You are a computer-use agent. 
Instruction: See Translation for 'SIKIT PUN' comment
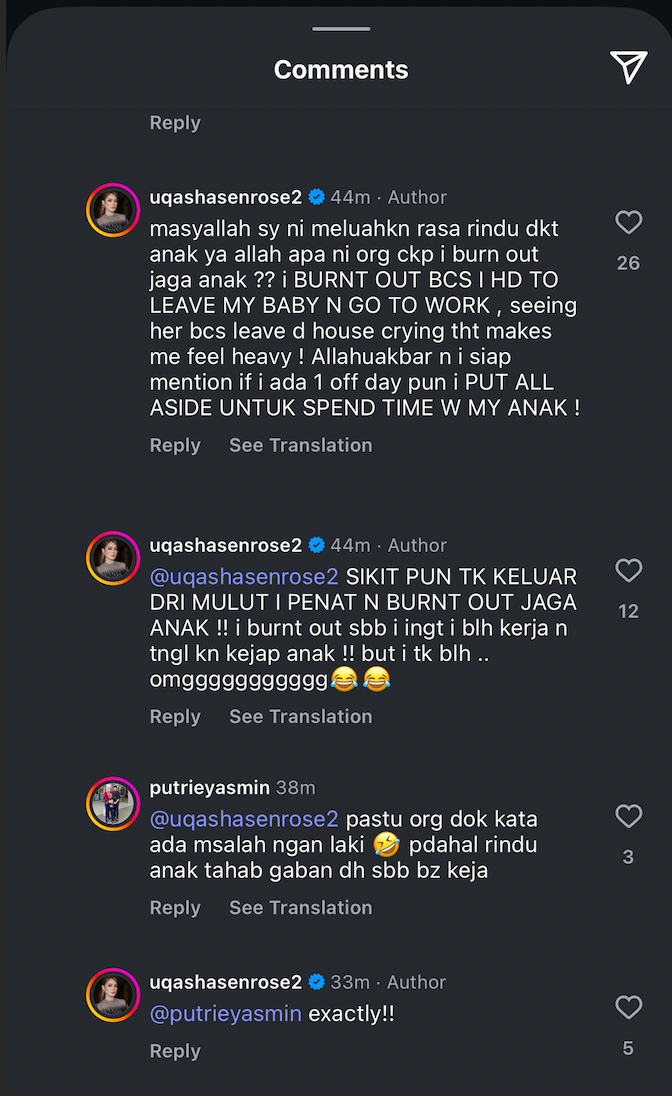tap(300, 716)
